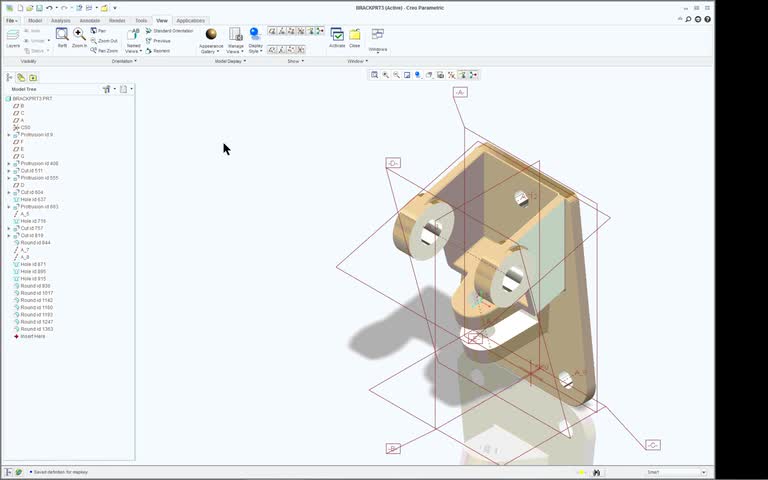
Task: Expand Protrusion id 9 in model tree
Action: [x=9, y=135]
